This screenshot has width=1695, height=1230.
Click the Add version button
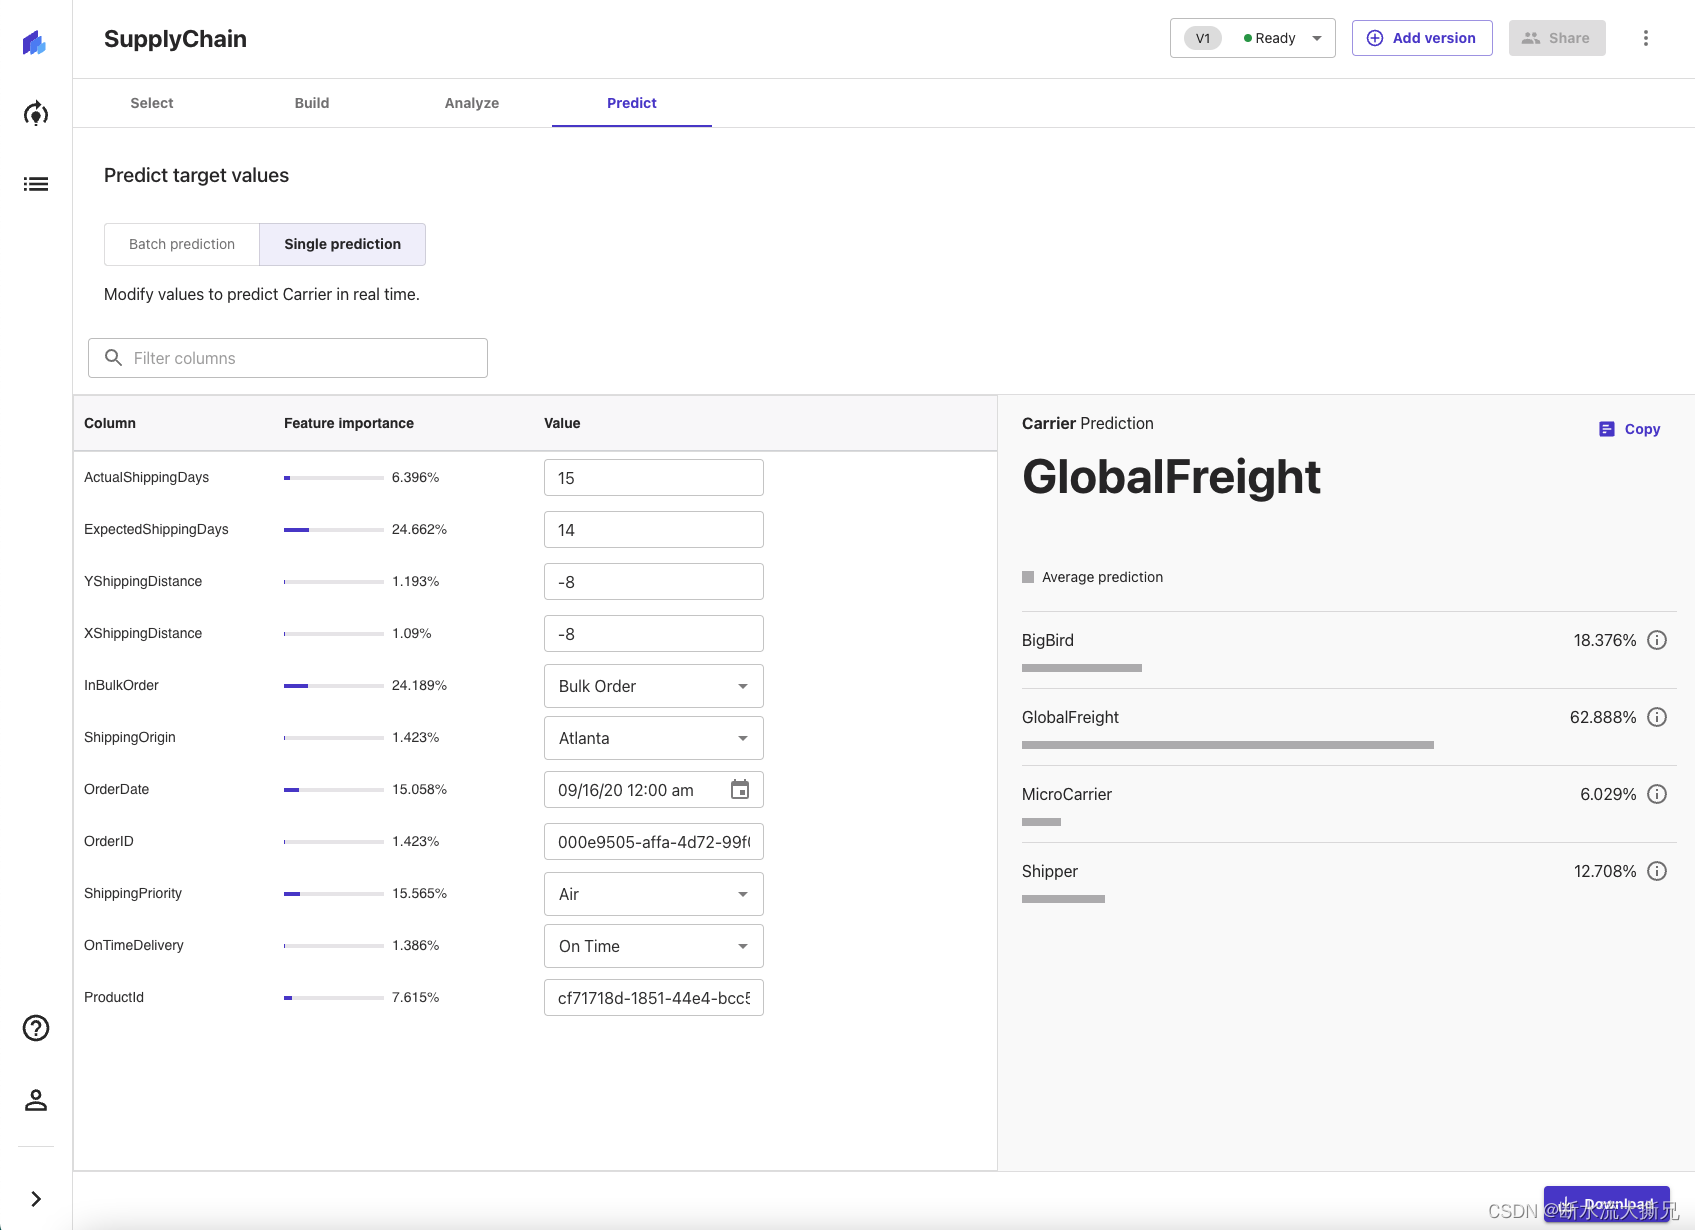(x=1422, y=38)
